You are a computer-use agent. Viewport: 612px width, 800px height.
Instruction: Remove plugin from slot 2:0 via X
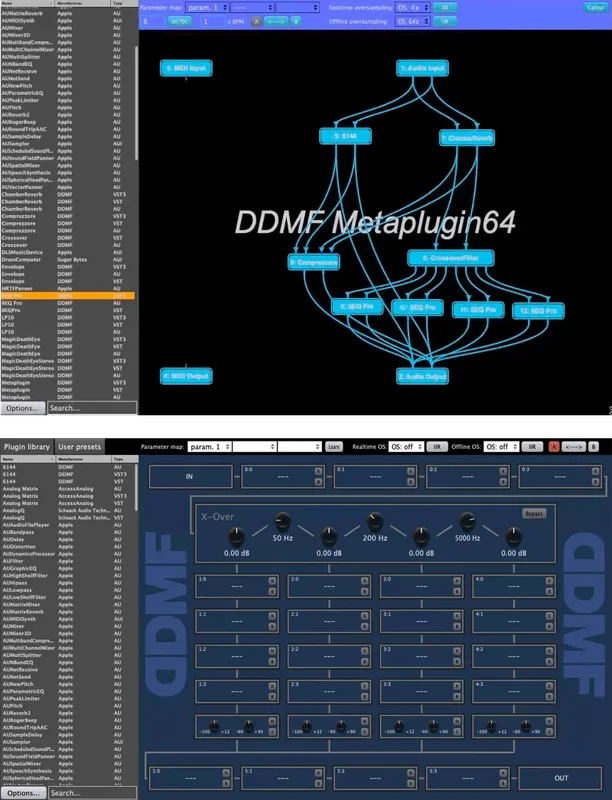click(x=365, y=581)
